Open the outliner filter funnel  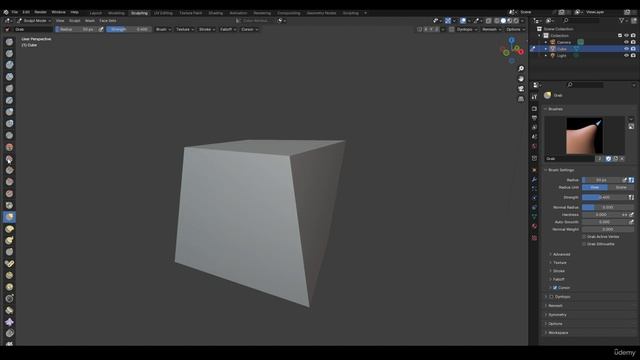coord(622,20)
